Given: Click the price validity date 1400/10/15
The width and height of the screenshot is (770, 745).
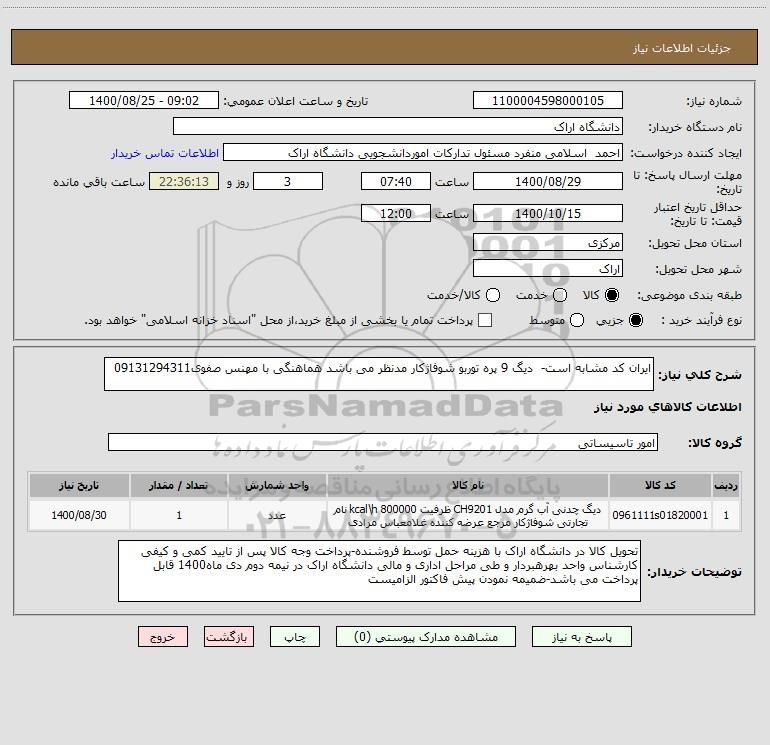Looking at the screenshot, I should click(x=548, y=213).
